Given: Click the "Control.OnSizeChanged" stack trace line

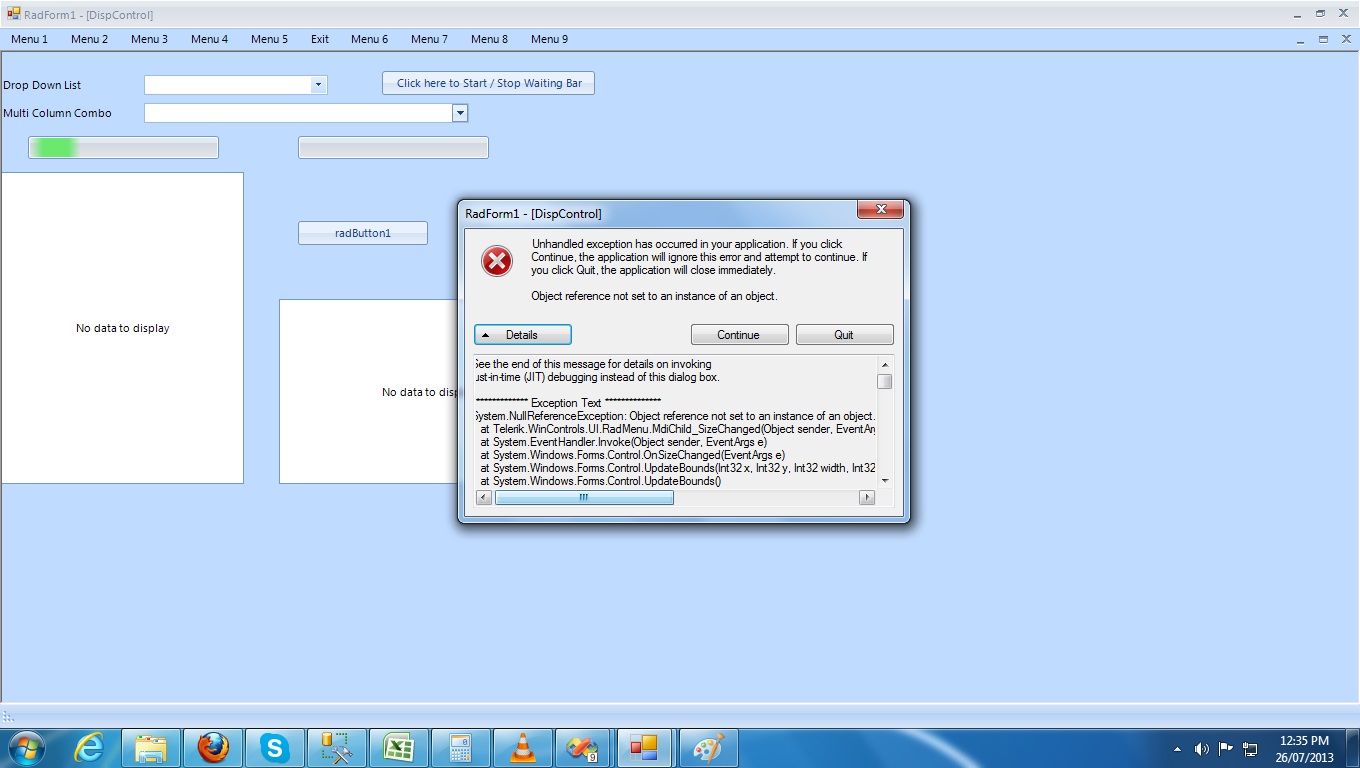Looking at the screenshot, I should point(632,455).
